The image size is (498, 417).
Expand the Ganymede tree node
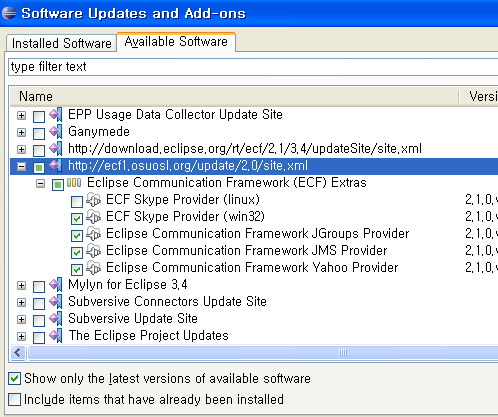tap(21, 133)
